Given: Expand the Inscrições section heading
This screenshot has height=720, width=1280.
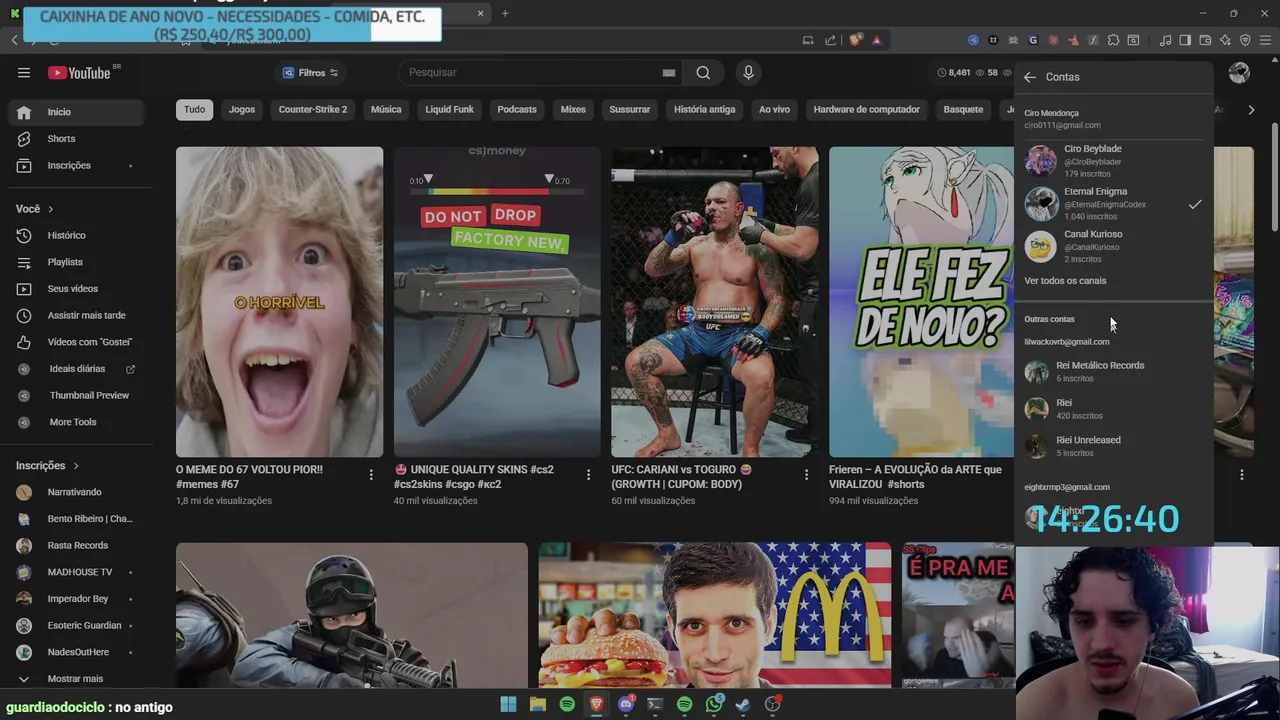Looking at the screenshot, I should [47, 466].
